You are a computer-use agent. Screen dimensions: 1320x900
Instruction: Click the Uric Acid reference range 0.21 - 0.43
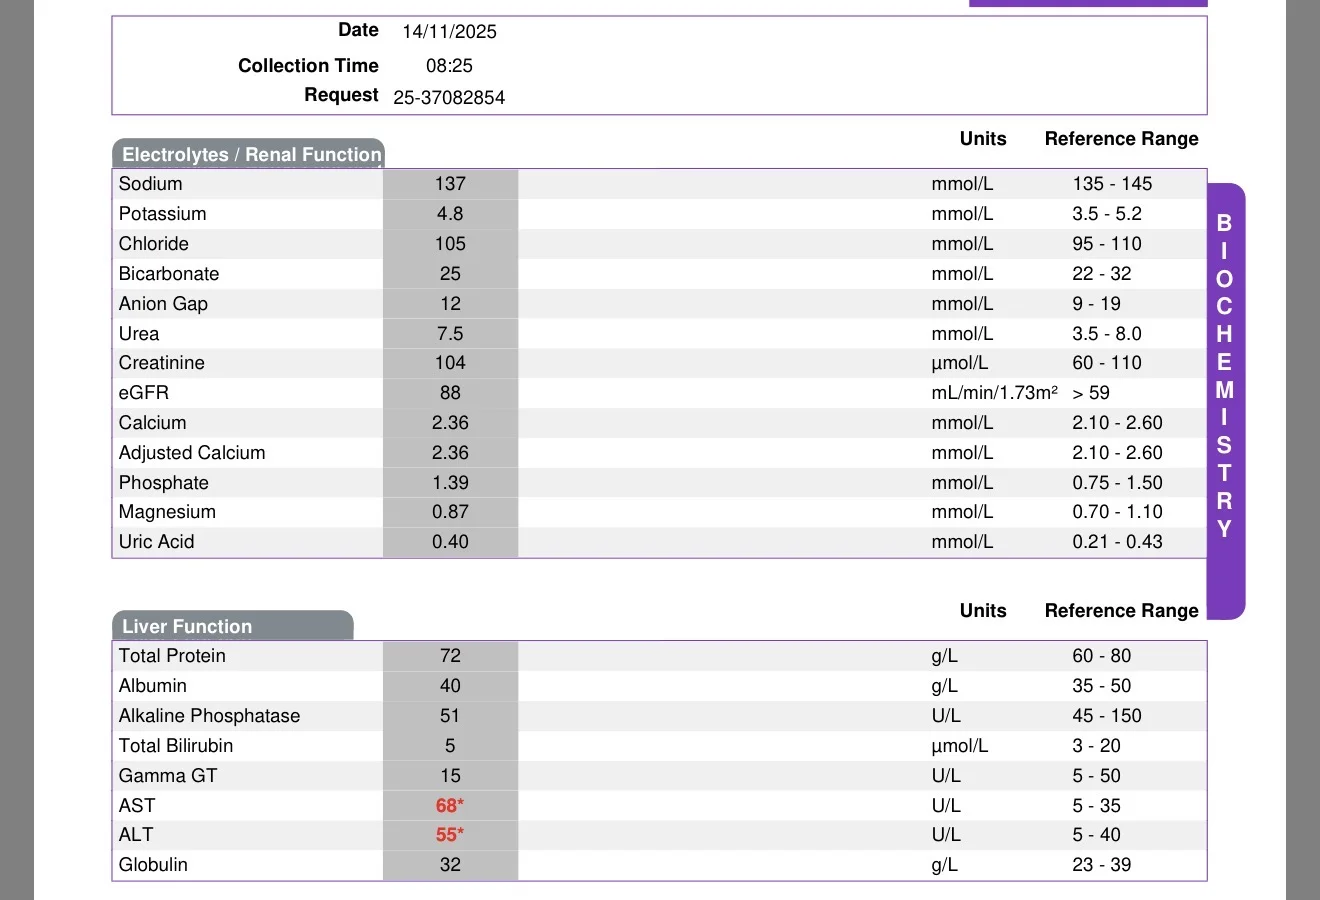tap(1117, 542)
